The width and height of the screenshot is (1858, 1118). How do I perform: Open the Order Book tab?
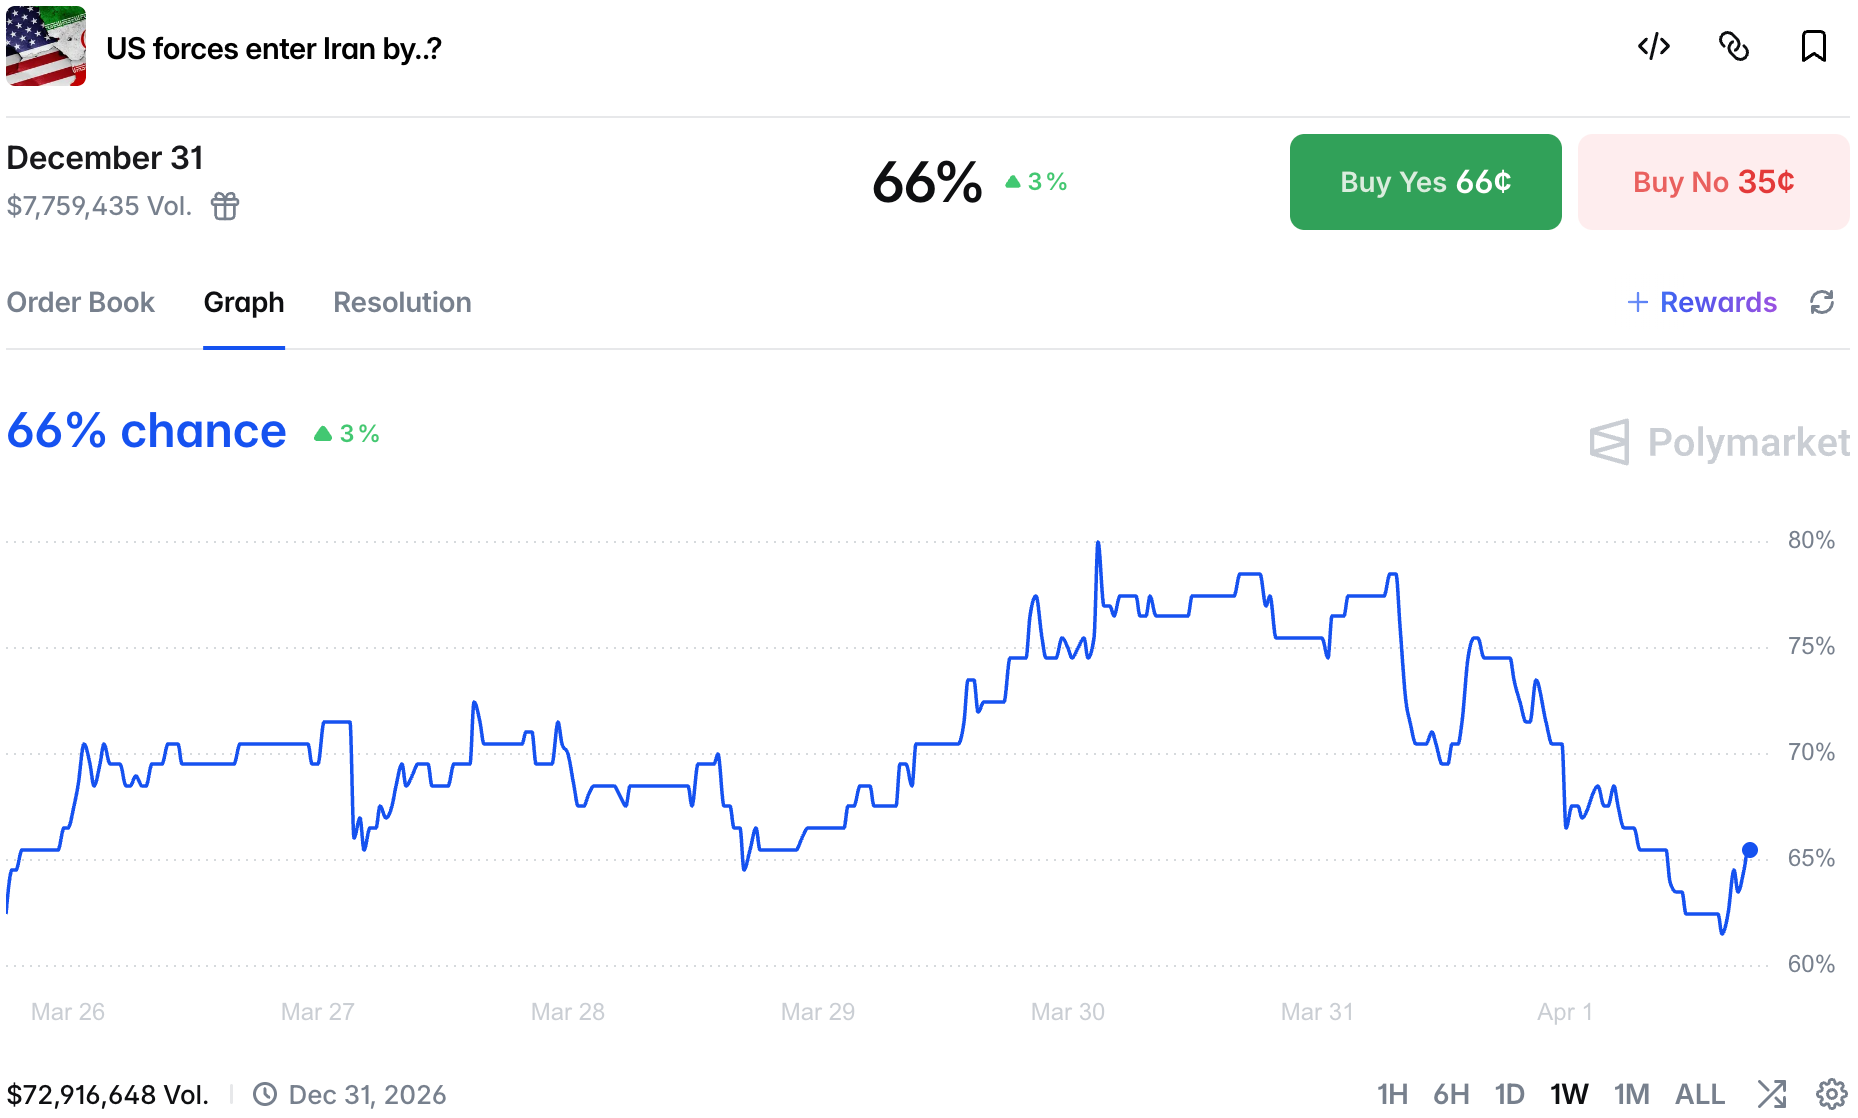point(81,302)
